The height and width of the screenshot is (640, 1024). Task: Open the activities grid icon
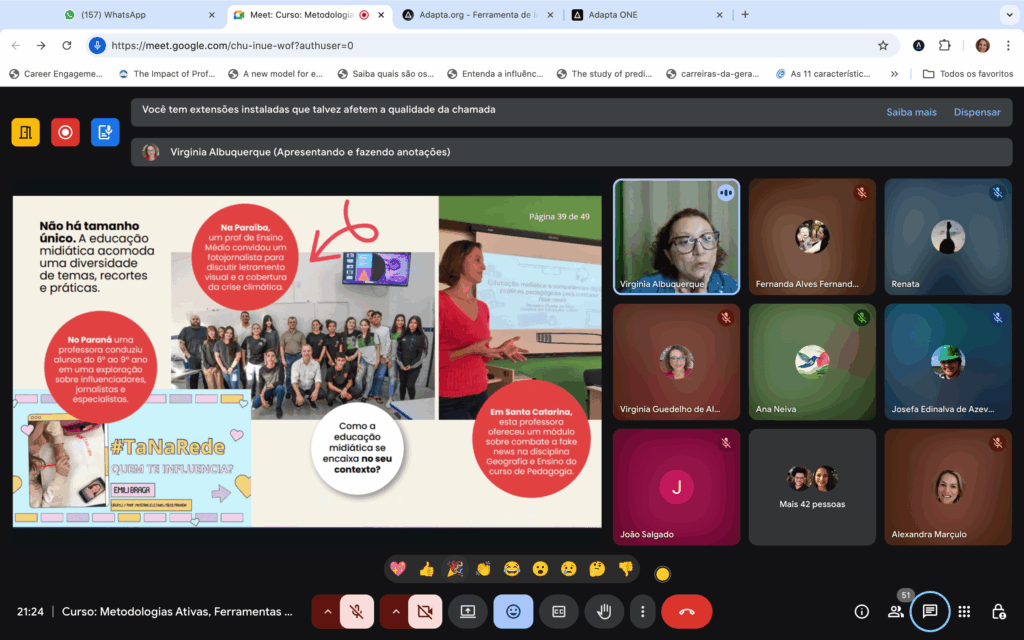[964, 611]
